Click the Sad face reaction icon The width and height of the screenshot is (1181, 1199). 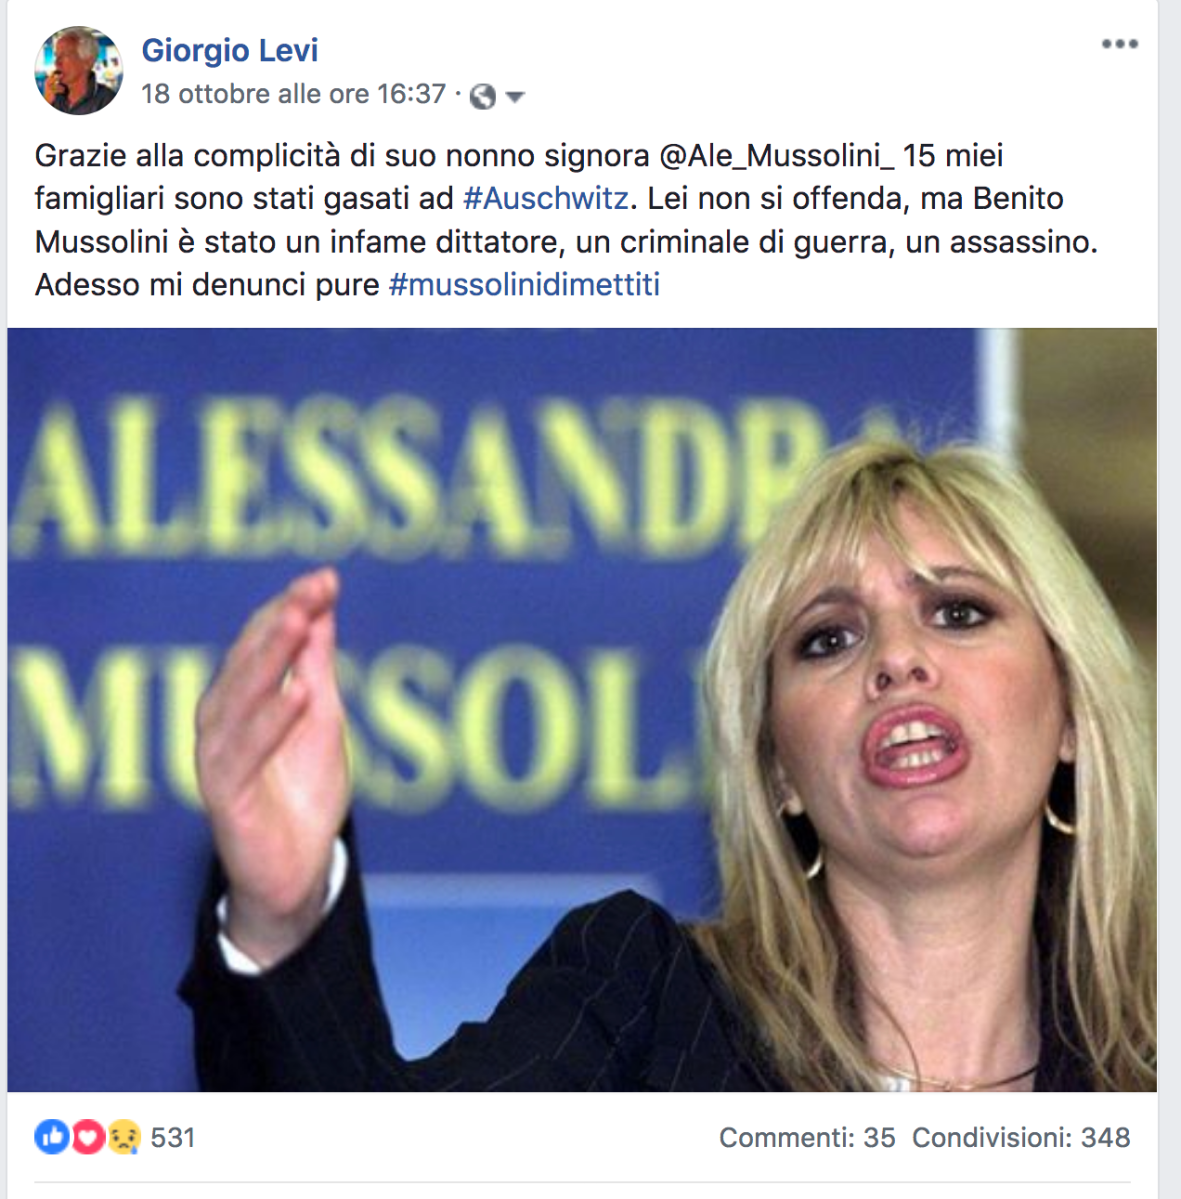(x=124, y=1137)
